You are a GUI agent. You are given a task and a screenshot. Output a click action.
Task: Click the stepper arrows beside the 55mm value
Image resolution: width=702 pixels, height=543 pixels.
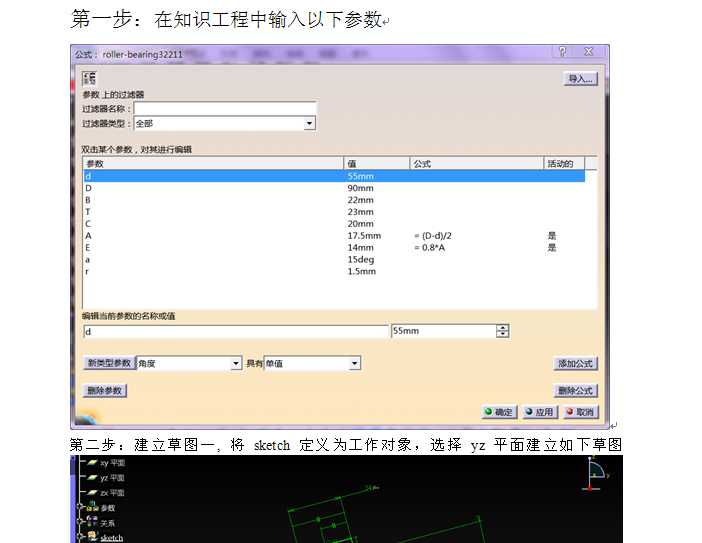pos(502,331)
